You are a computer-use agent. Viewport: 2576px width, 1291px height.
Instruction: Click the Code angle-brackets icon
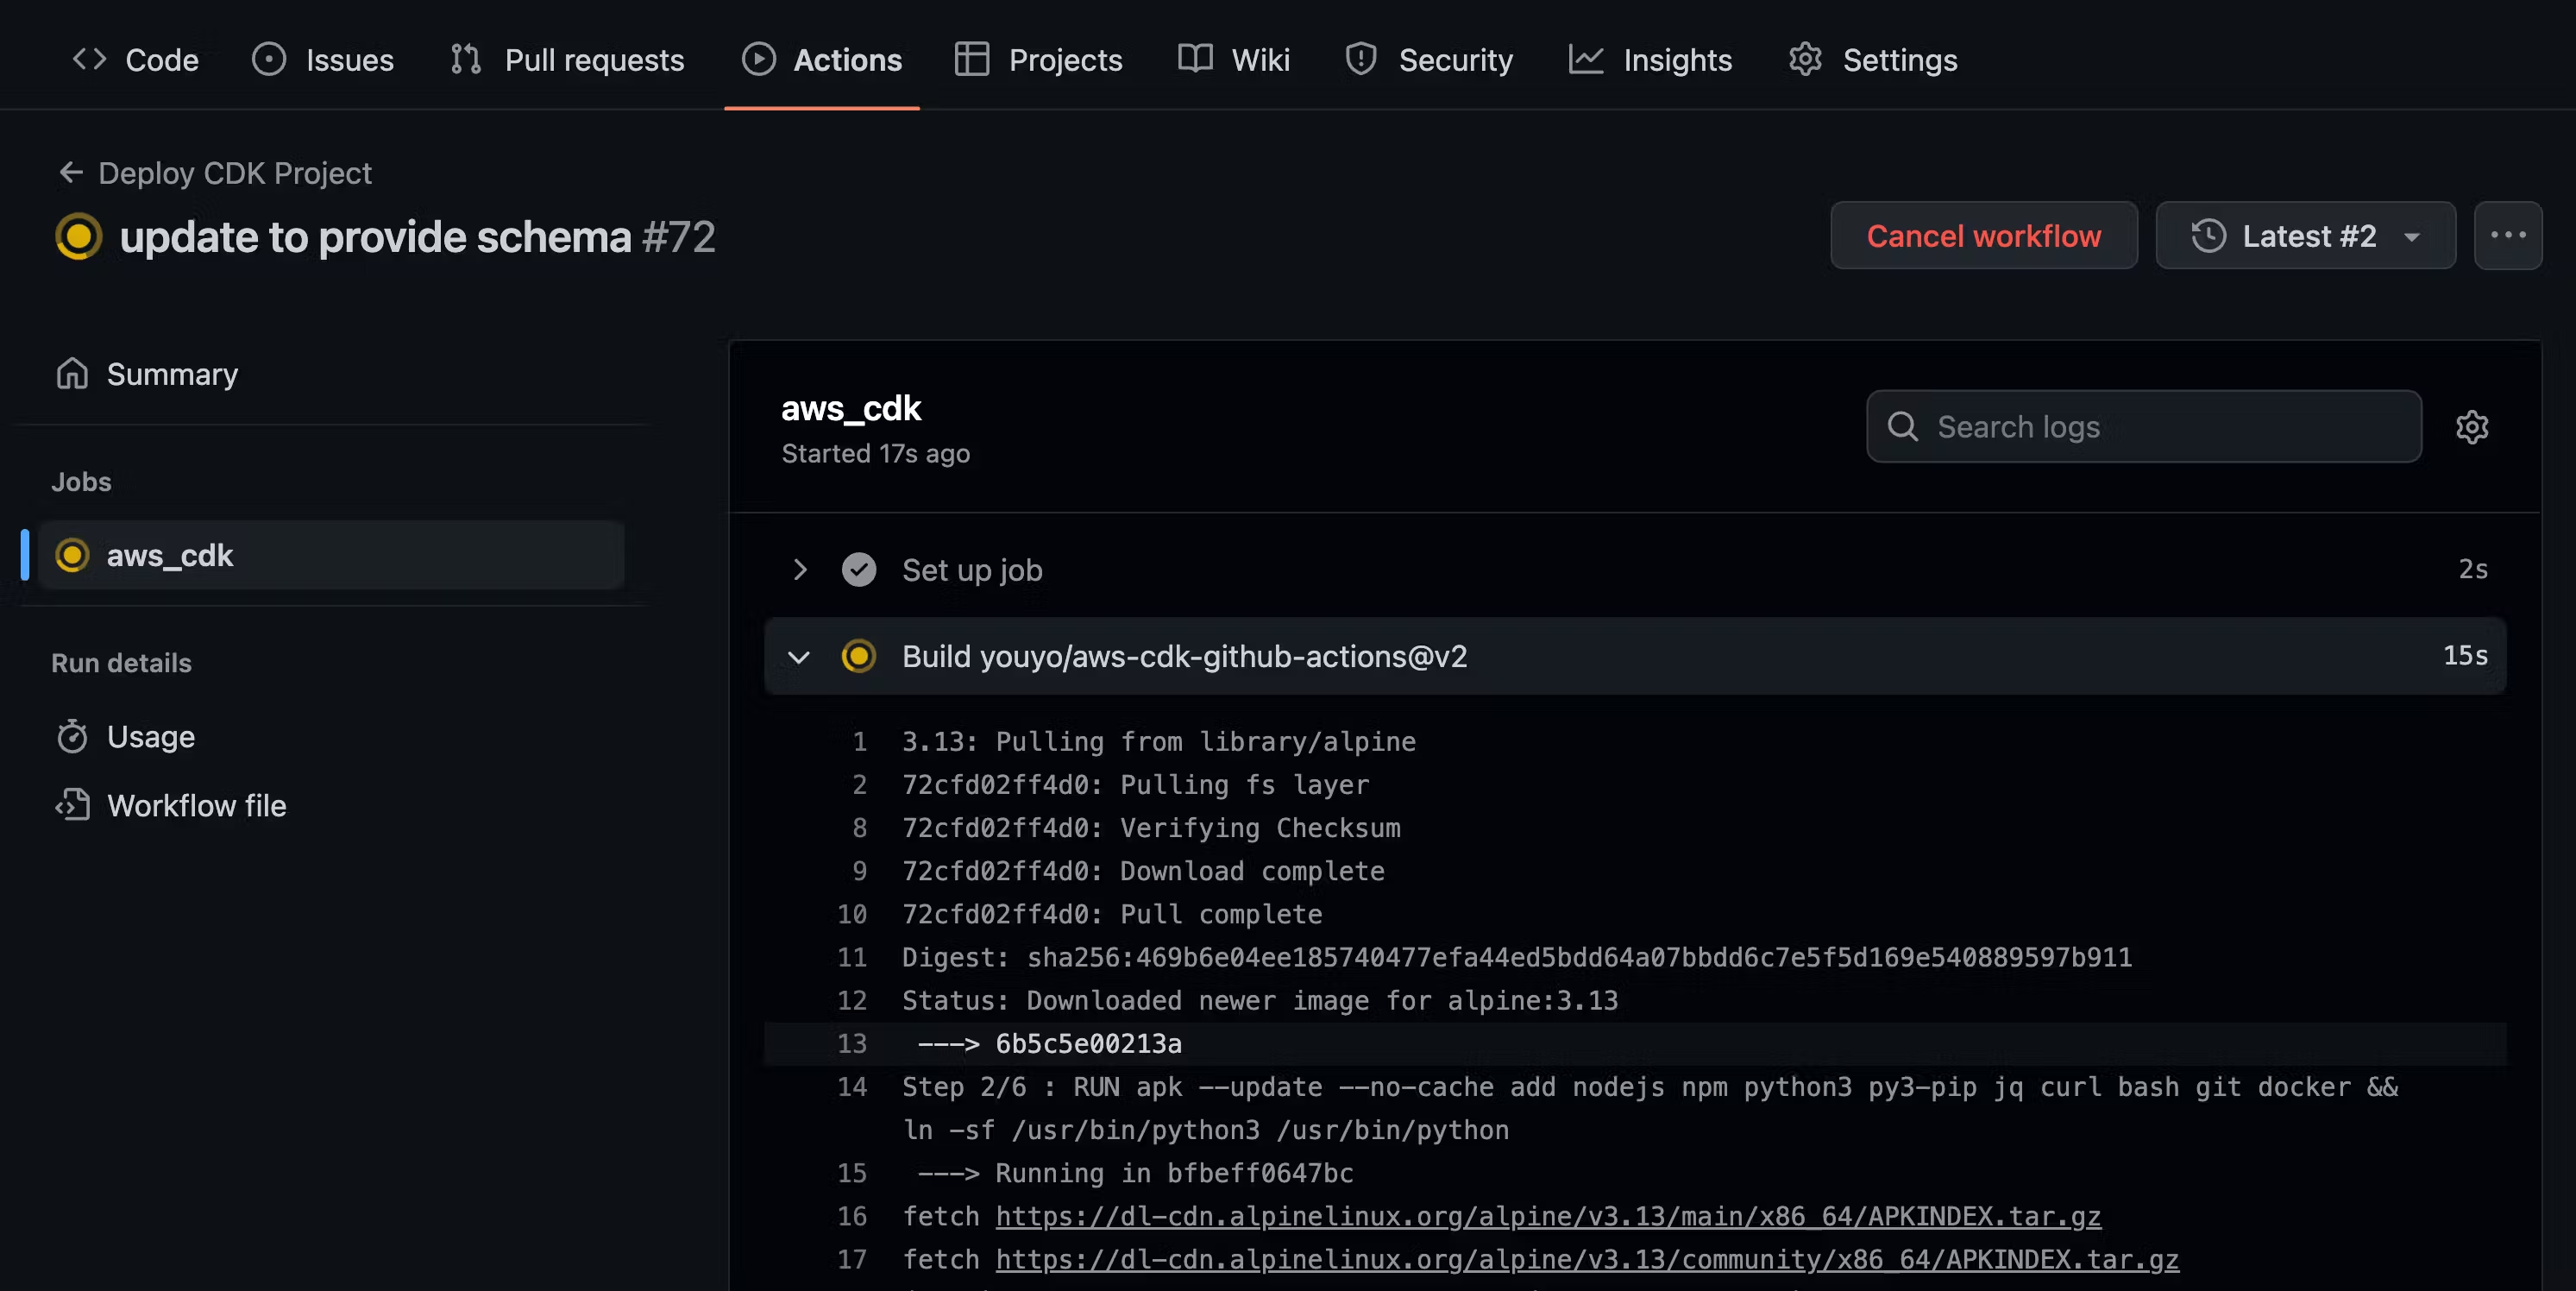click(89, 59)
